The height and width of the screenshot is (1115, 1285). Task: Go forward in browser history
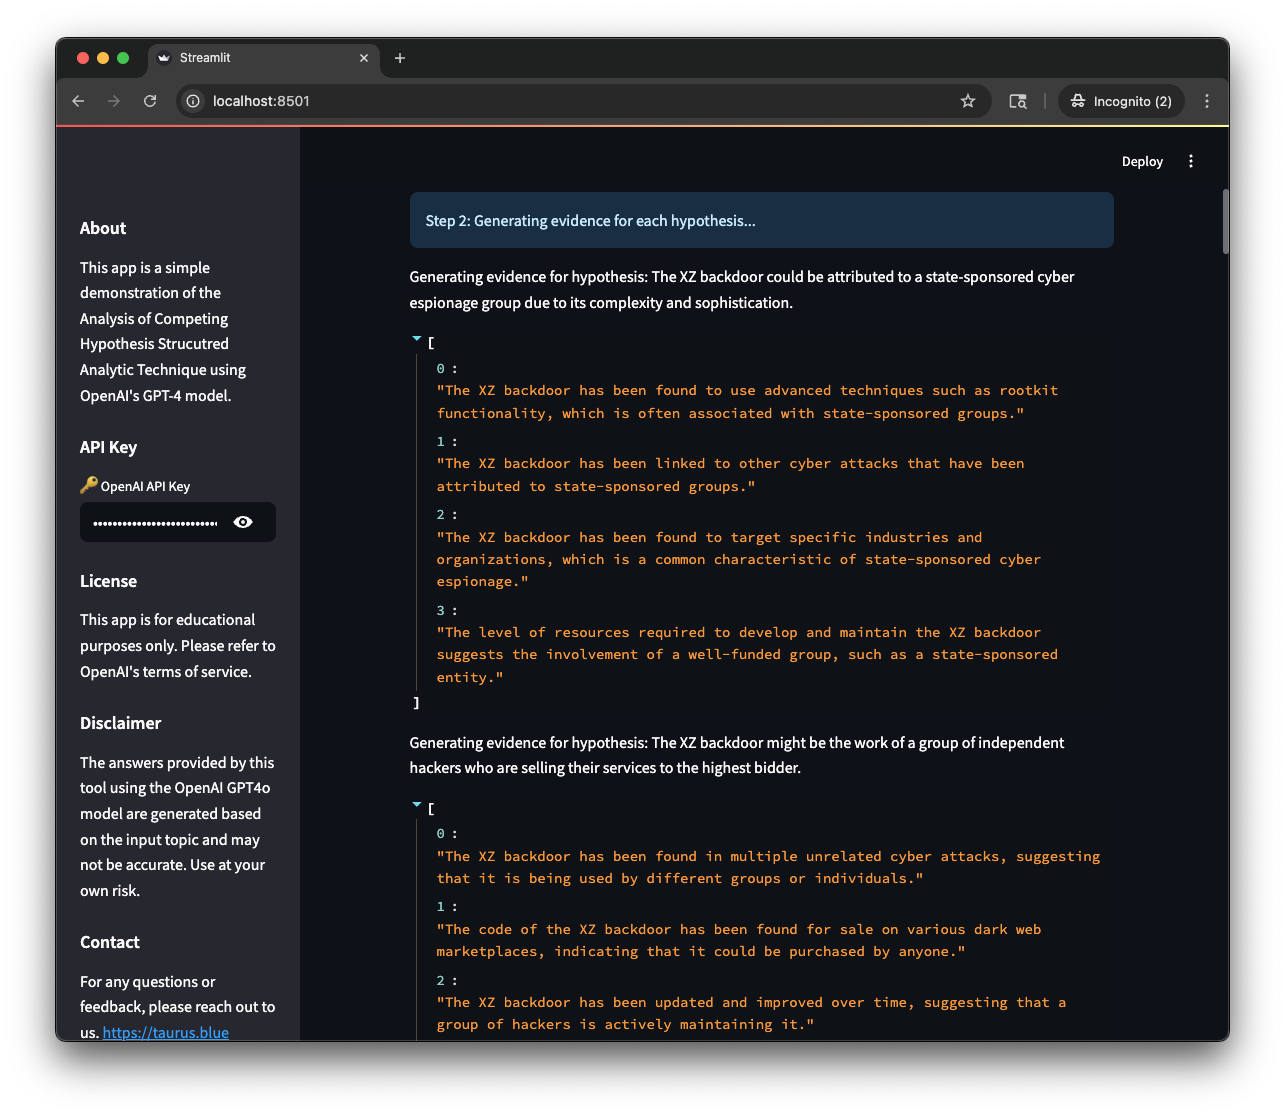(114, 101)
